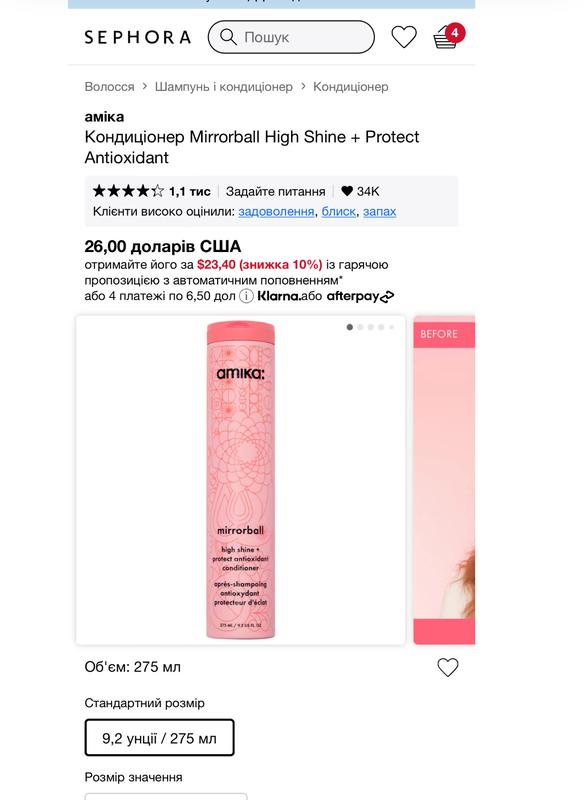Open the shopping basket with 4 items
584x800 pixels.
point(448,36)
